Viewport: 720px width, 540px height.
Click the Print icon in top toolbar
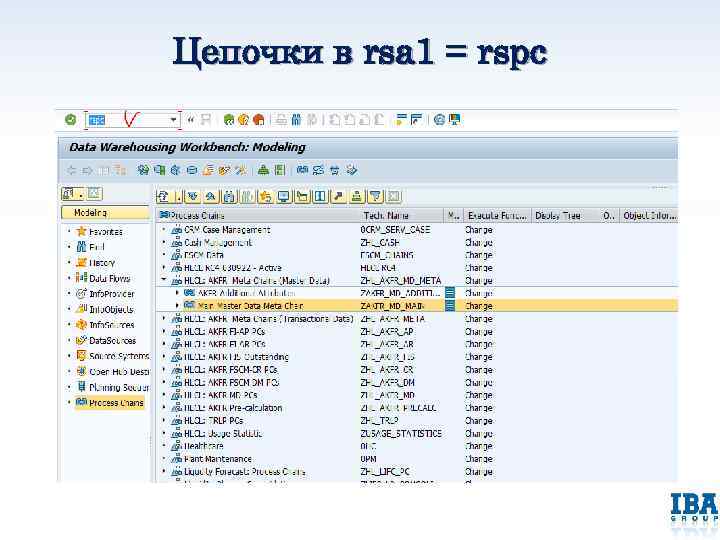281,120
